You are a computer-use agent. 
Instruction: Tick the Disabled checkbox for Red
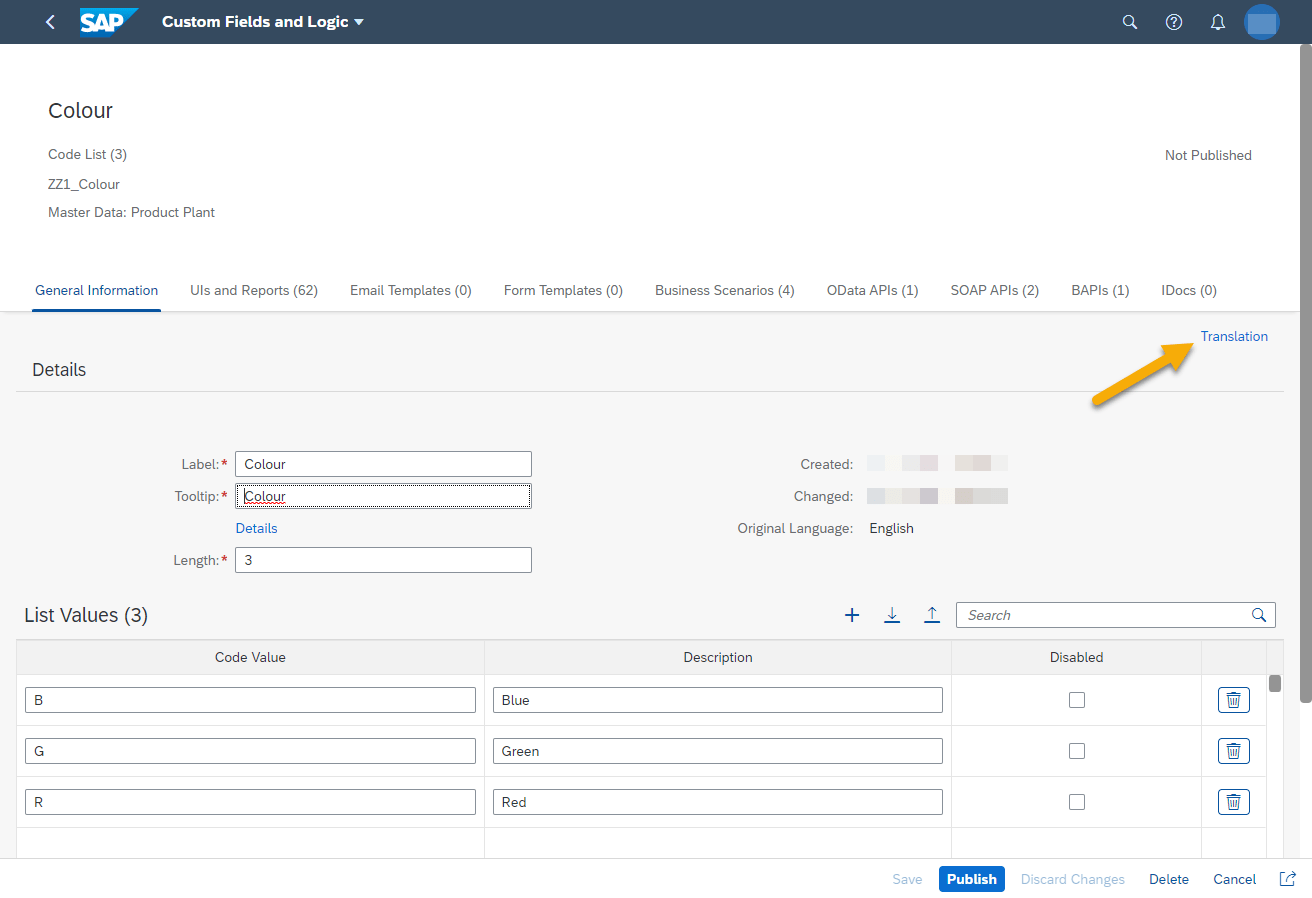click(1077, 802)
